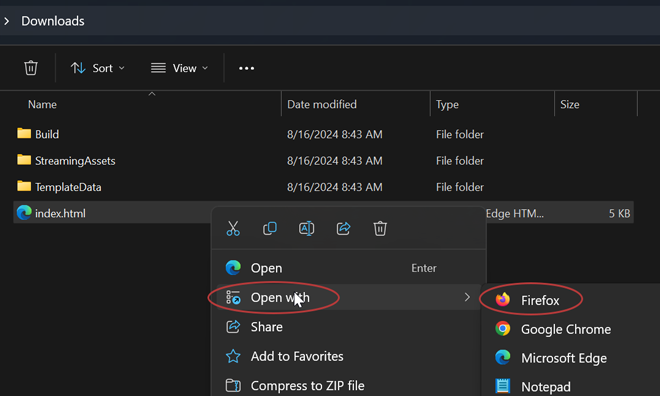This screenshot has width=660, height=396.
Task: Select Firefox in Open with submenu
Action: point(540,300)
